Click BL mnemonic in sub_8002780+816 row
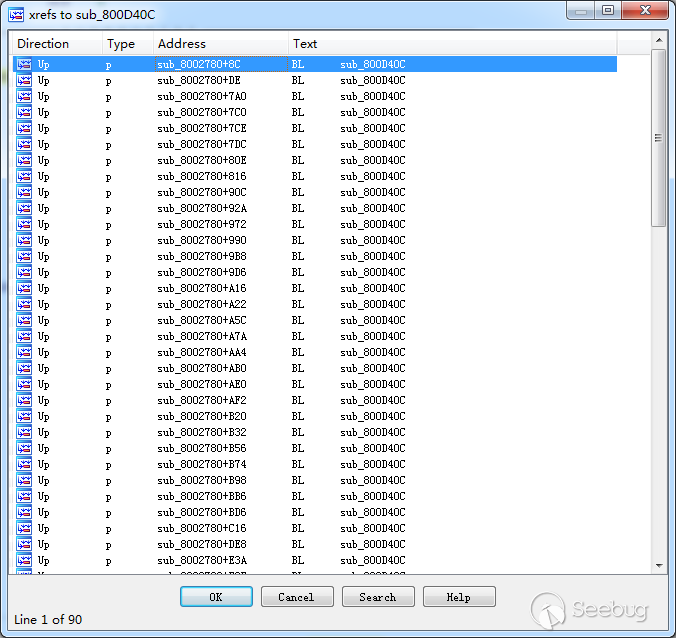Viewport: 676px width, 638px height. (297, 176)
